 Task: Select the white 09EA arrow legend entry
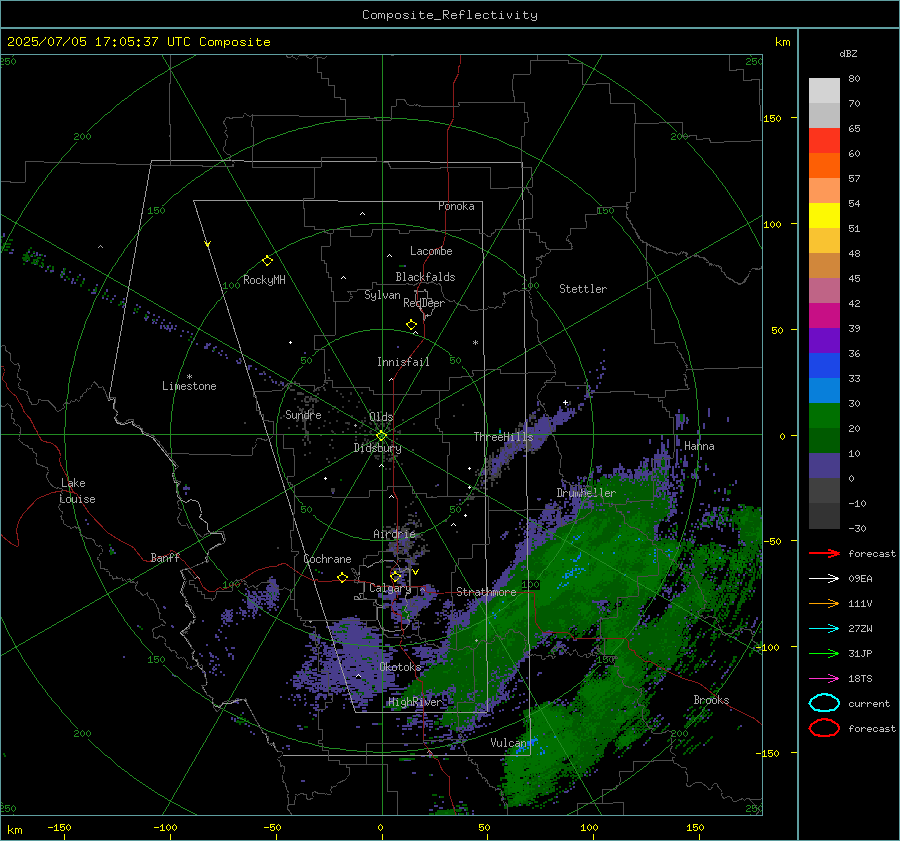pos(824,579)
